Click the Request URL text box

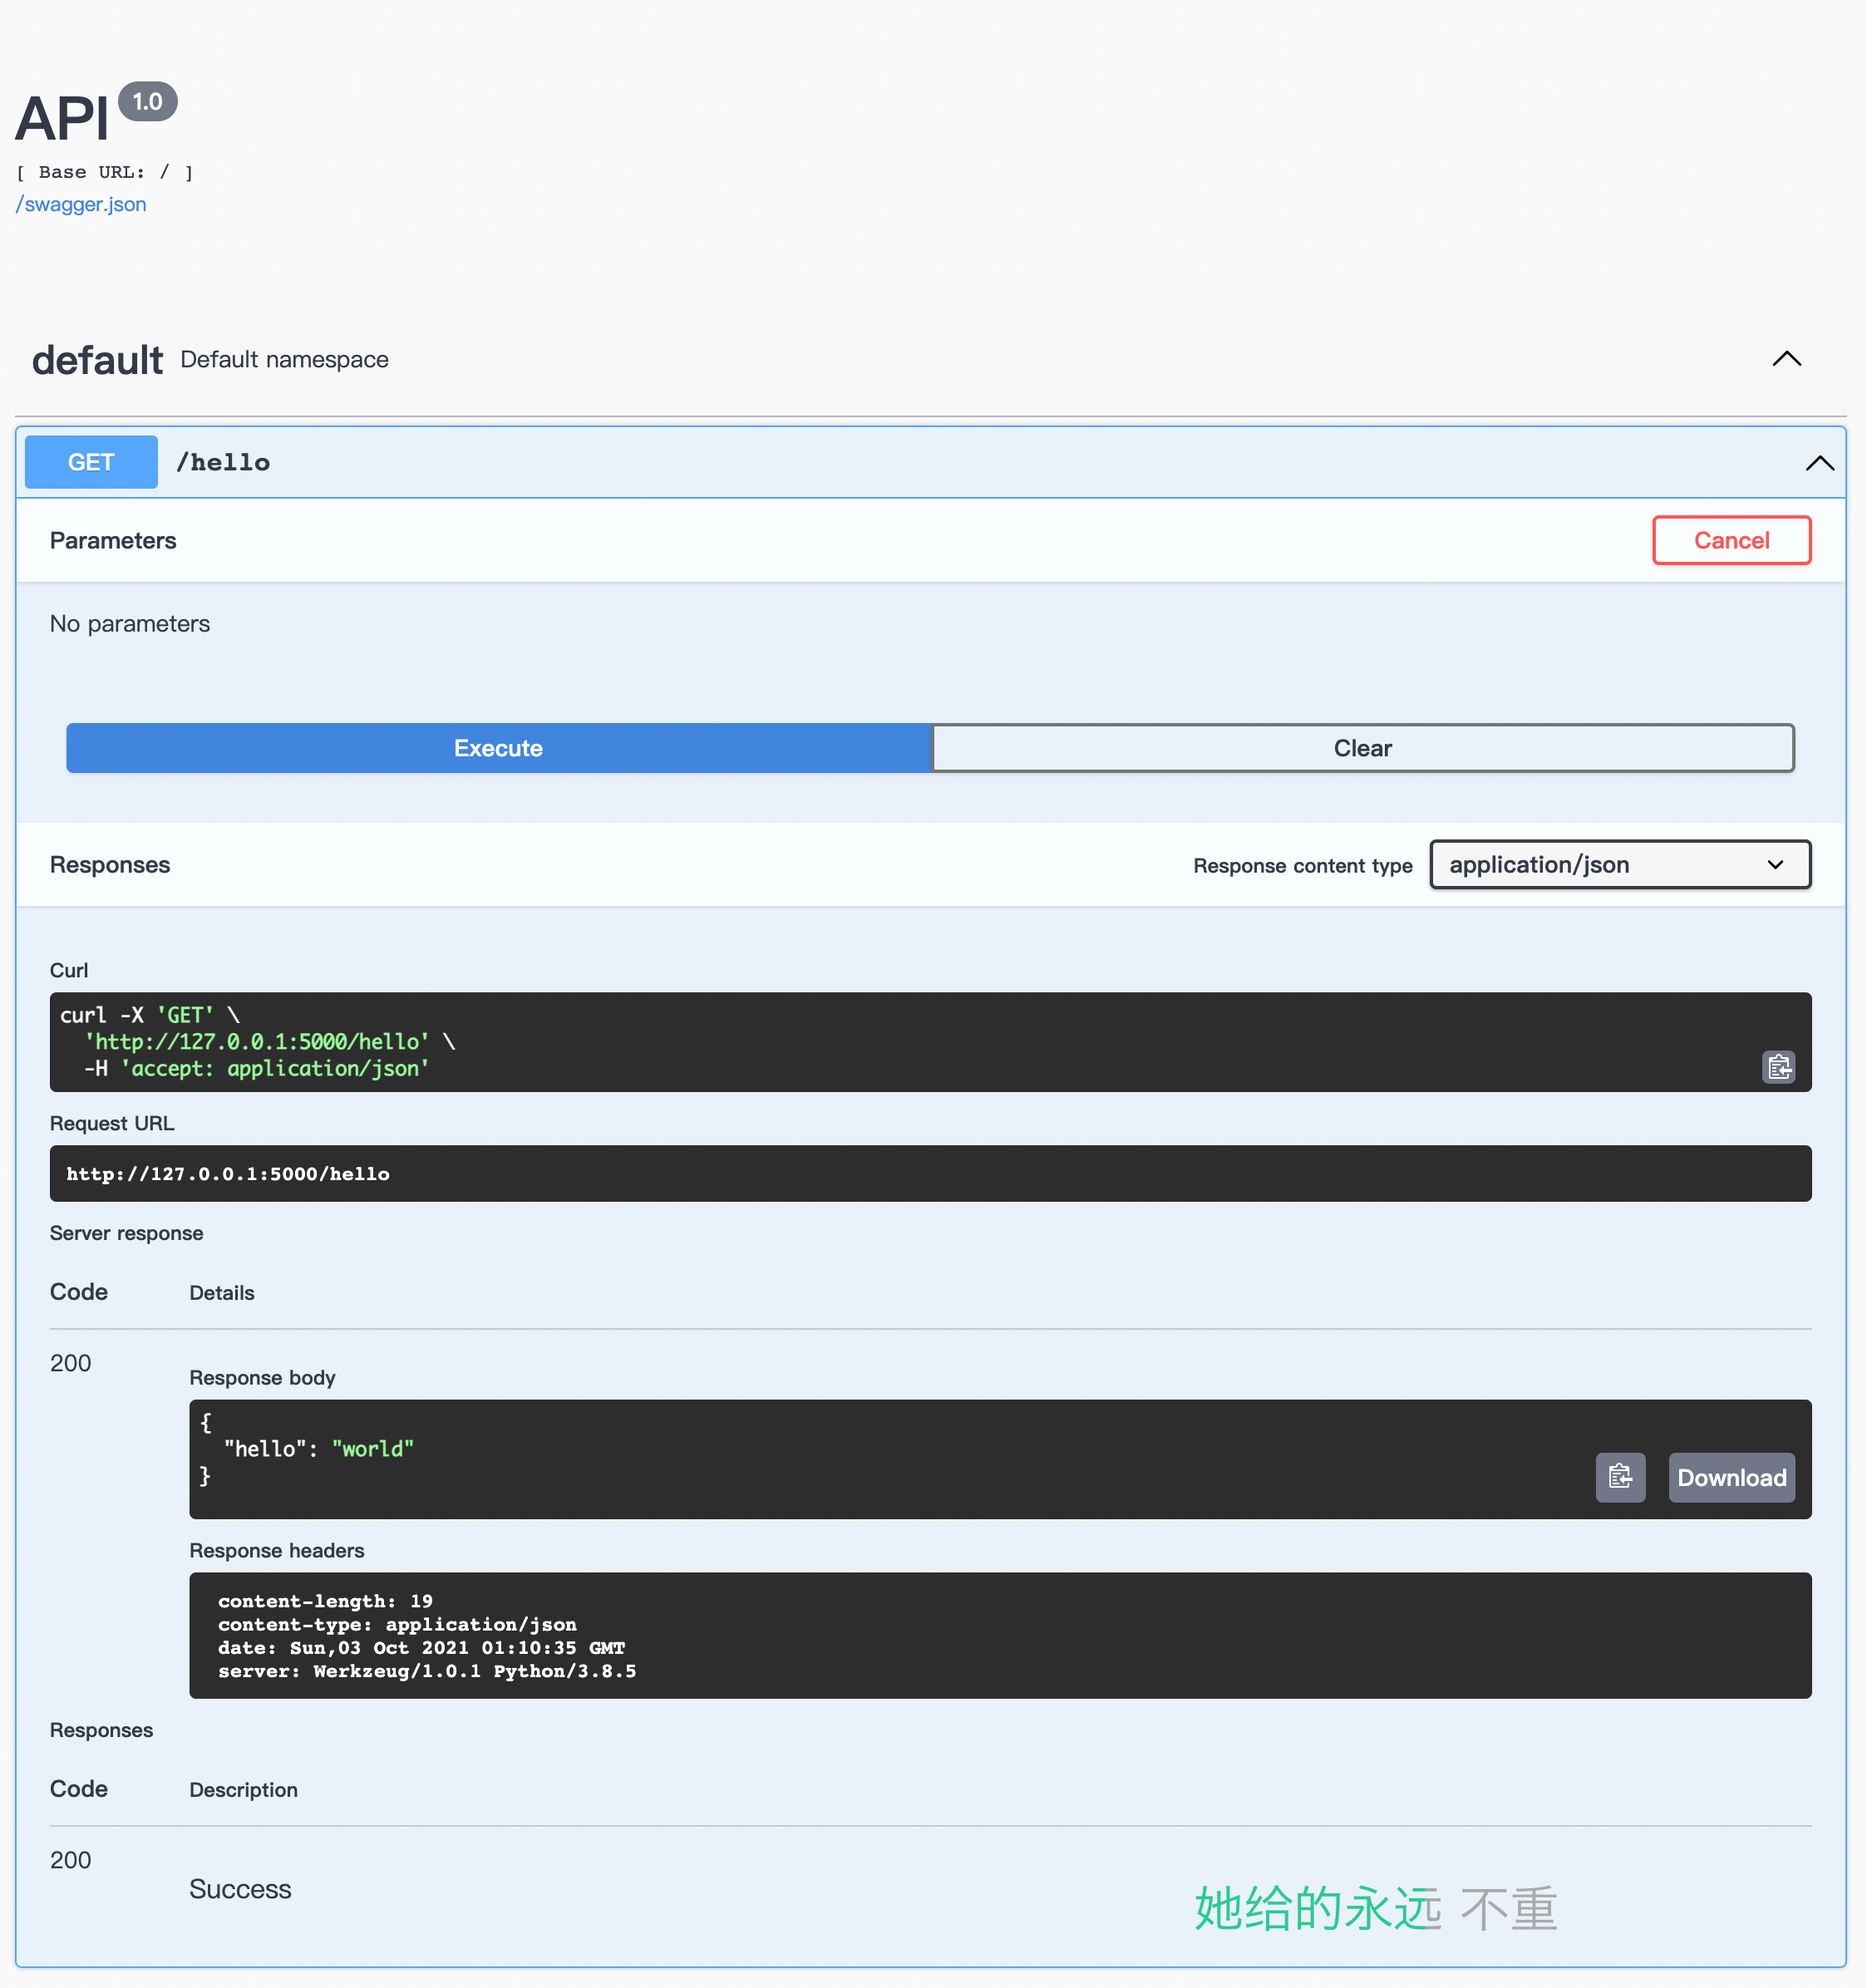pyautogui.click(x=929, y=1173)
